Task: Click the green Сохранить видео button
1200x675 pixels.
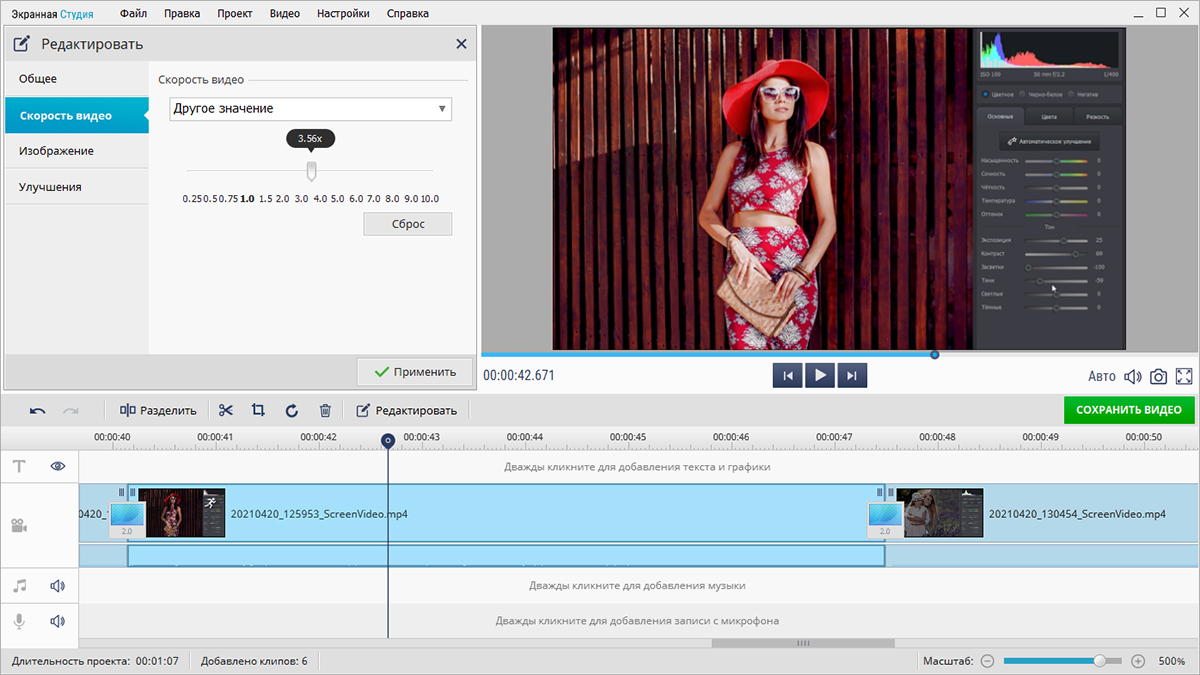Action: (1128, 410)
